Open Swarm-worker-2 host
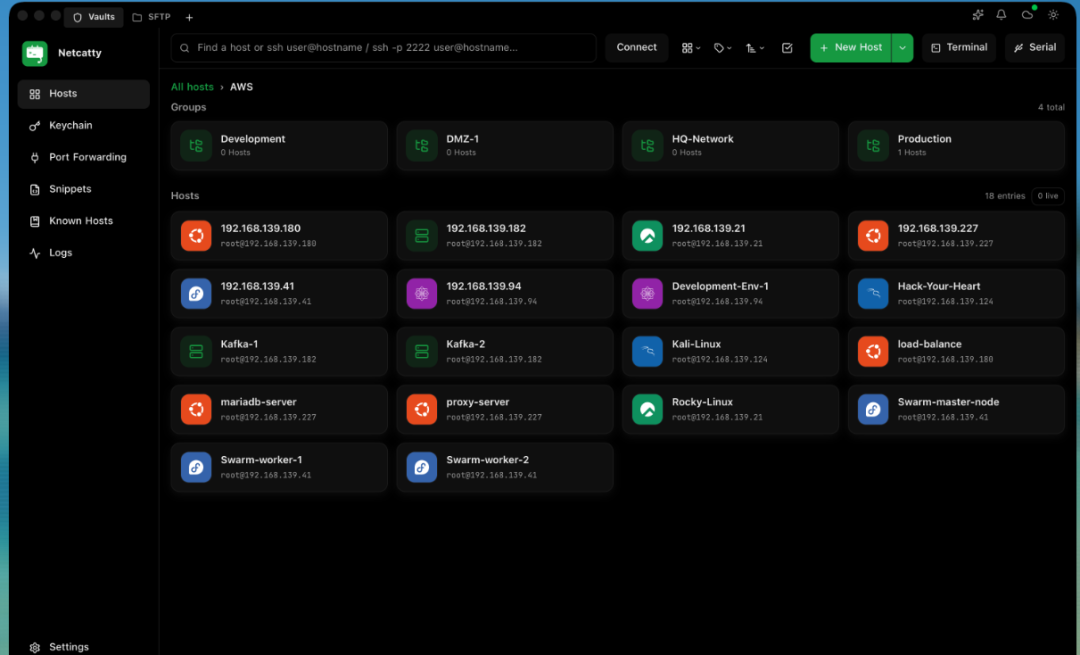The height and width of the screenshot is (655, 1080). (505, 467)
